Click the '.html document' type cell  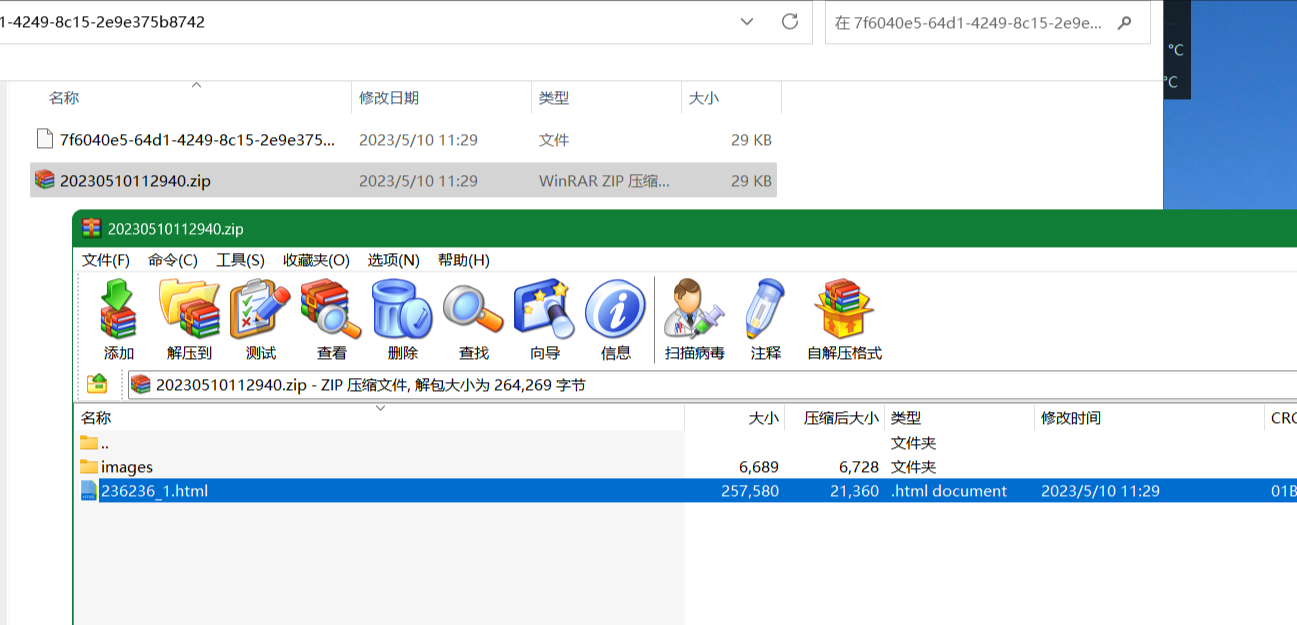(949, 491)
